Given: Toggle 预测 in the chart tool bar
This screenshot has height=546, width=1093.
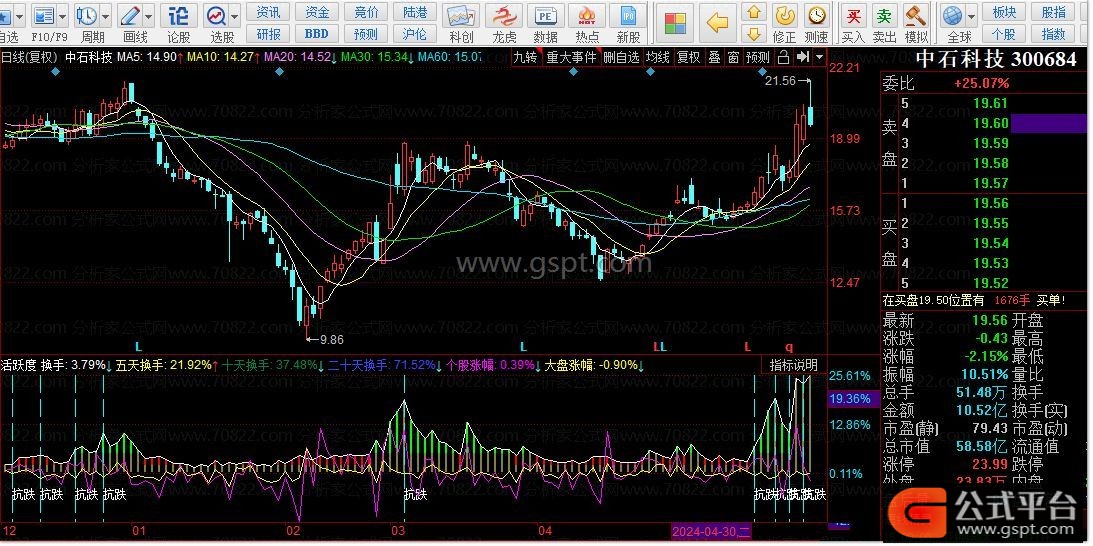Looking at the screenshot, I should pyautogui.click(x=758, y=57).
